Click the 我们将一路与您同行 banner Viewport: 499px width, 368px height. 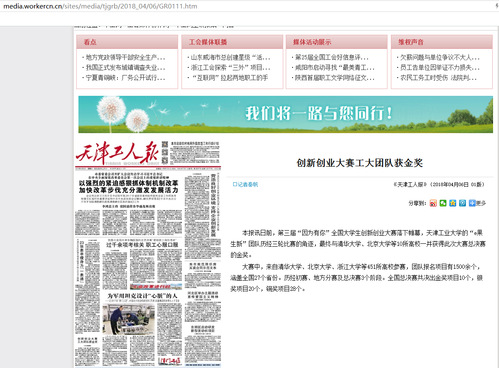(x=285, y=114)
